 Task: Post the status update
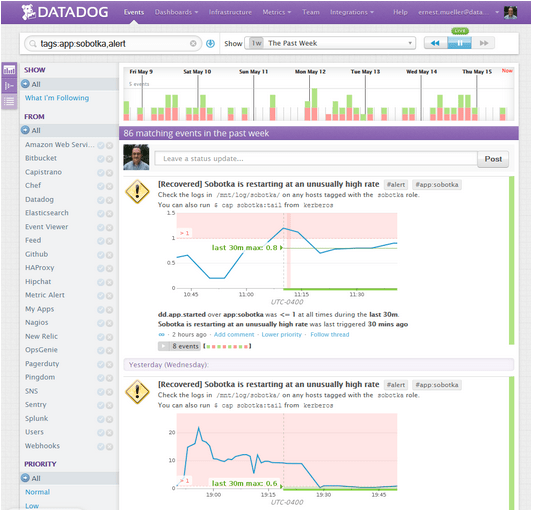pos(493,159)
